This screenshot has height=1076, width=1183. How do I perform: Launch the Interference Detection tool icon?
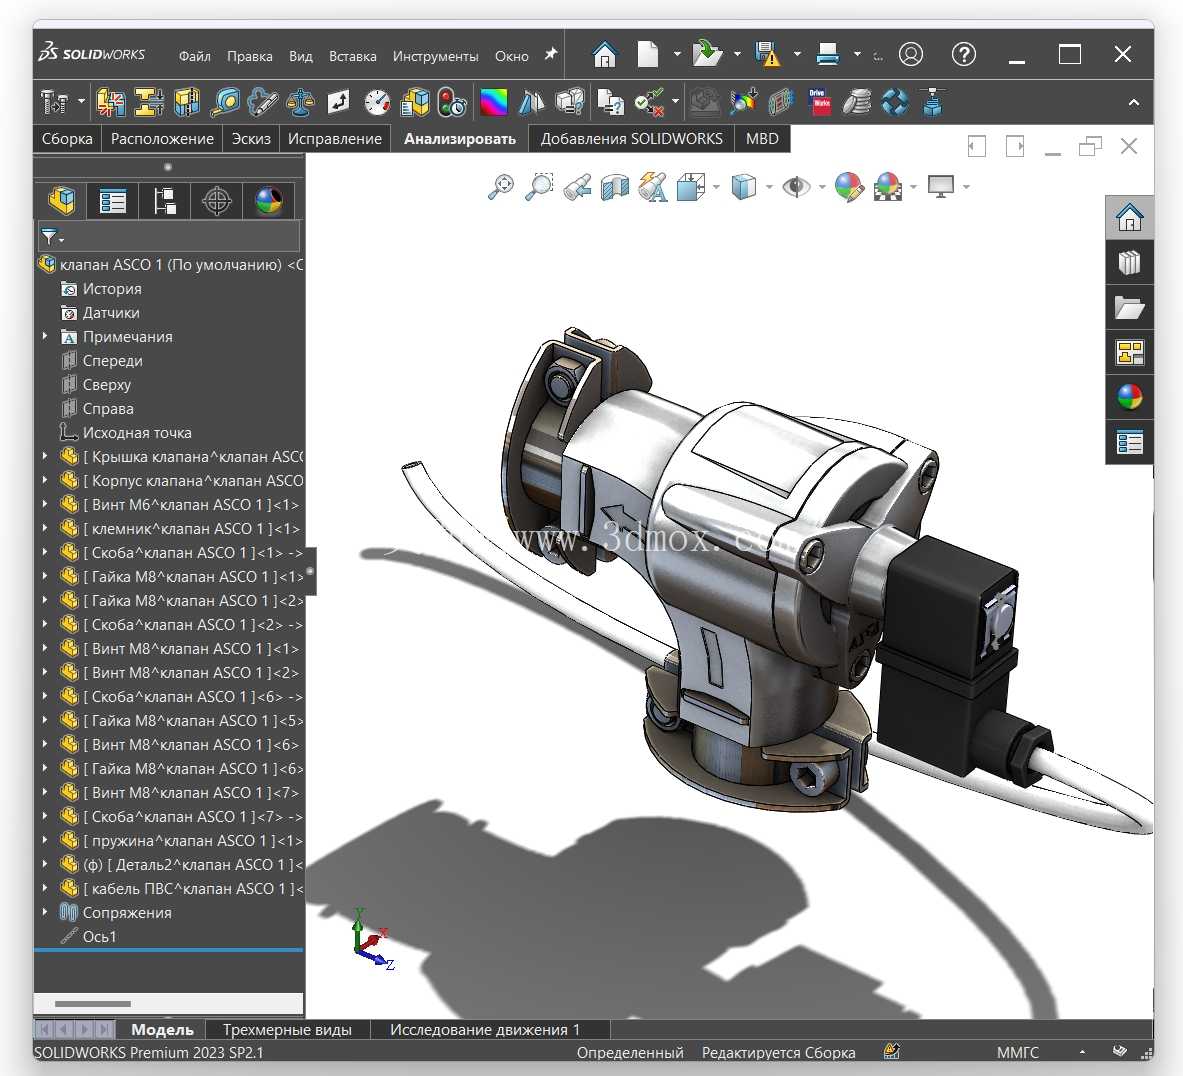tap(111, 103)
